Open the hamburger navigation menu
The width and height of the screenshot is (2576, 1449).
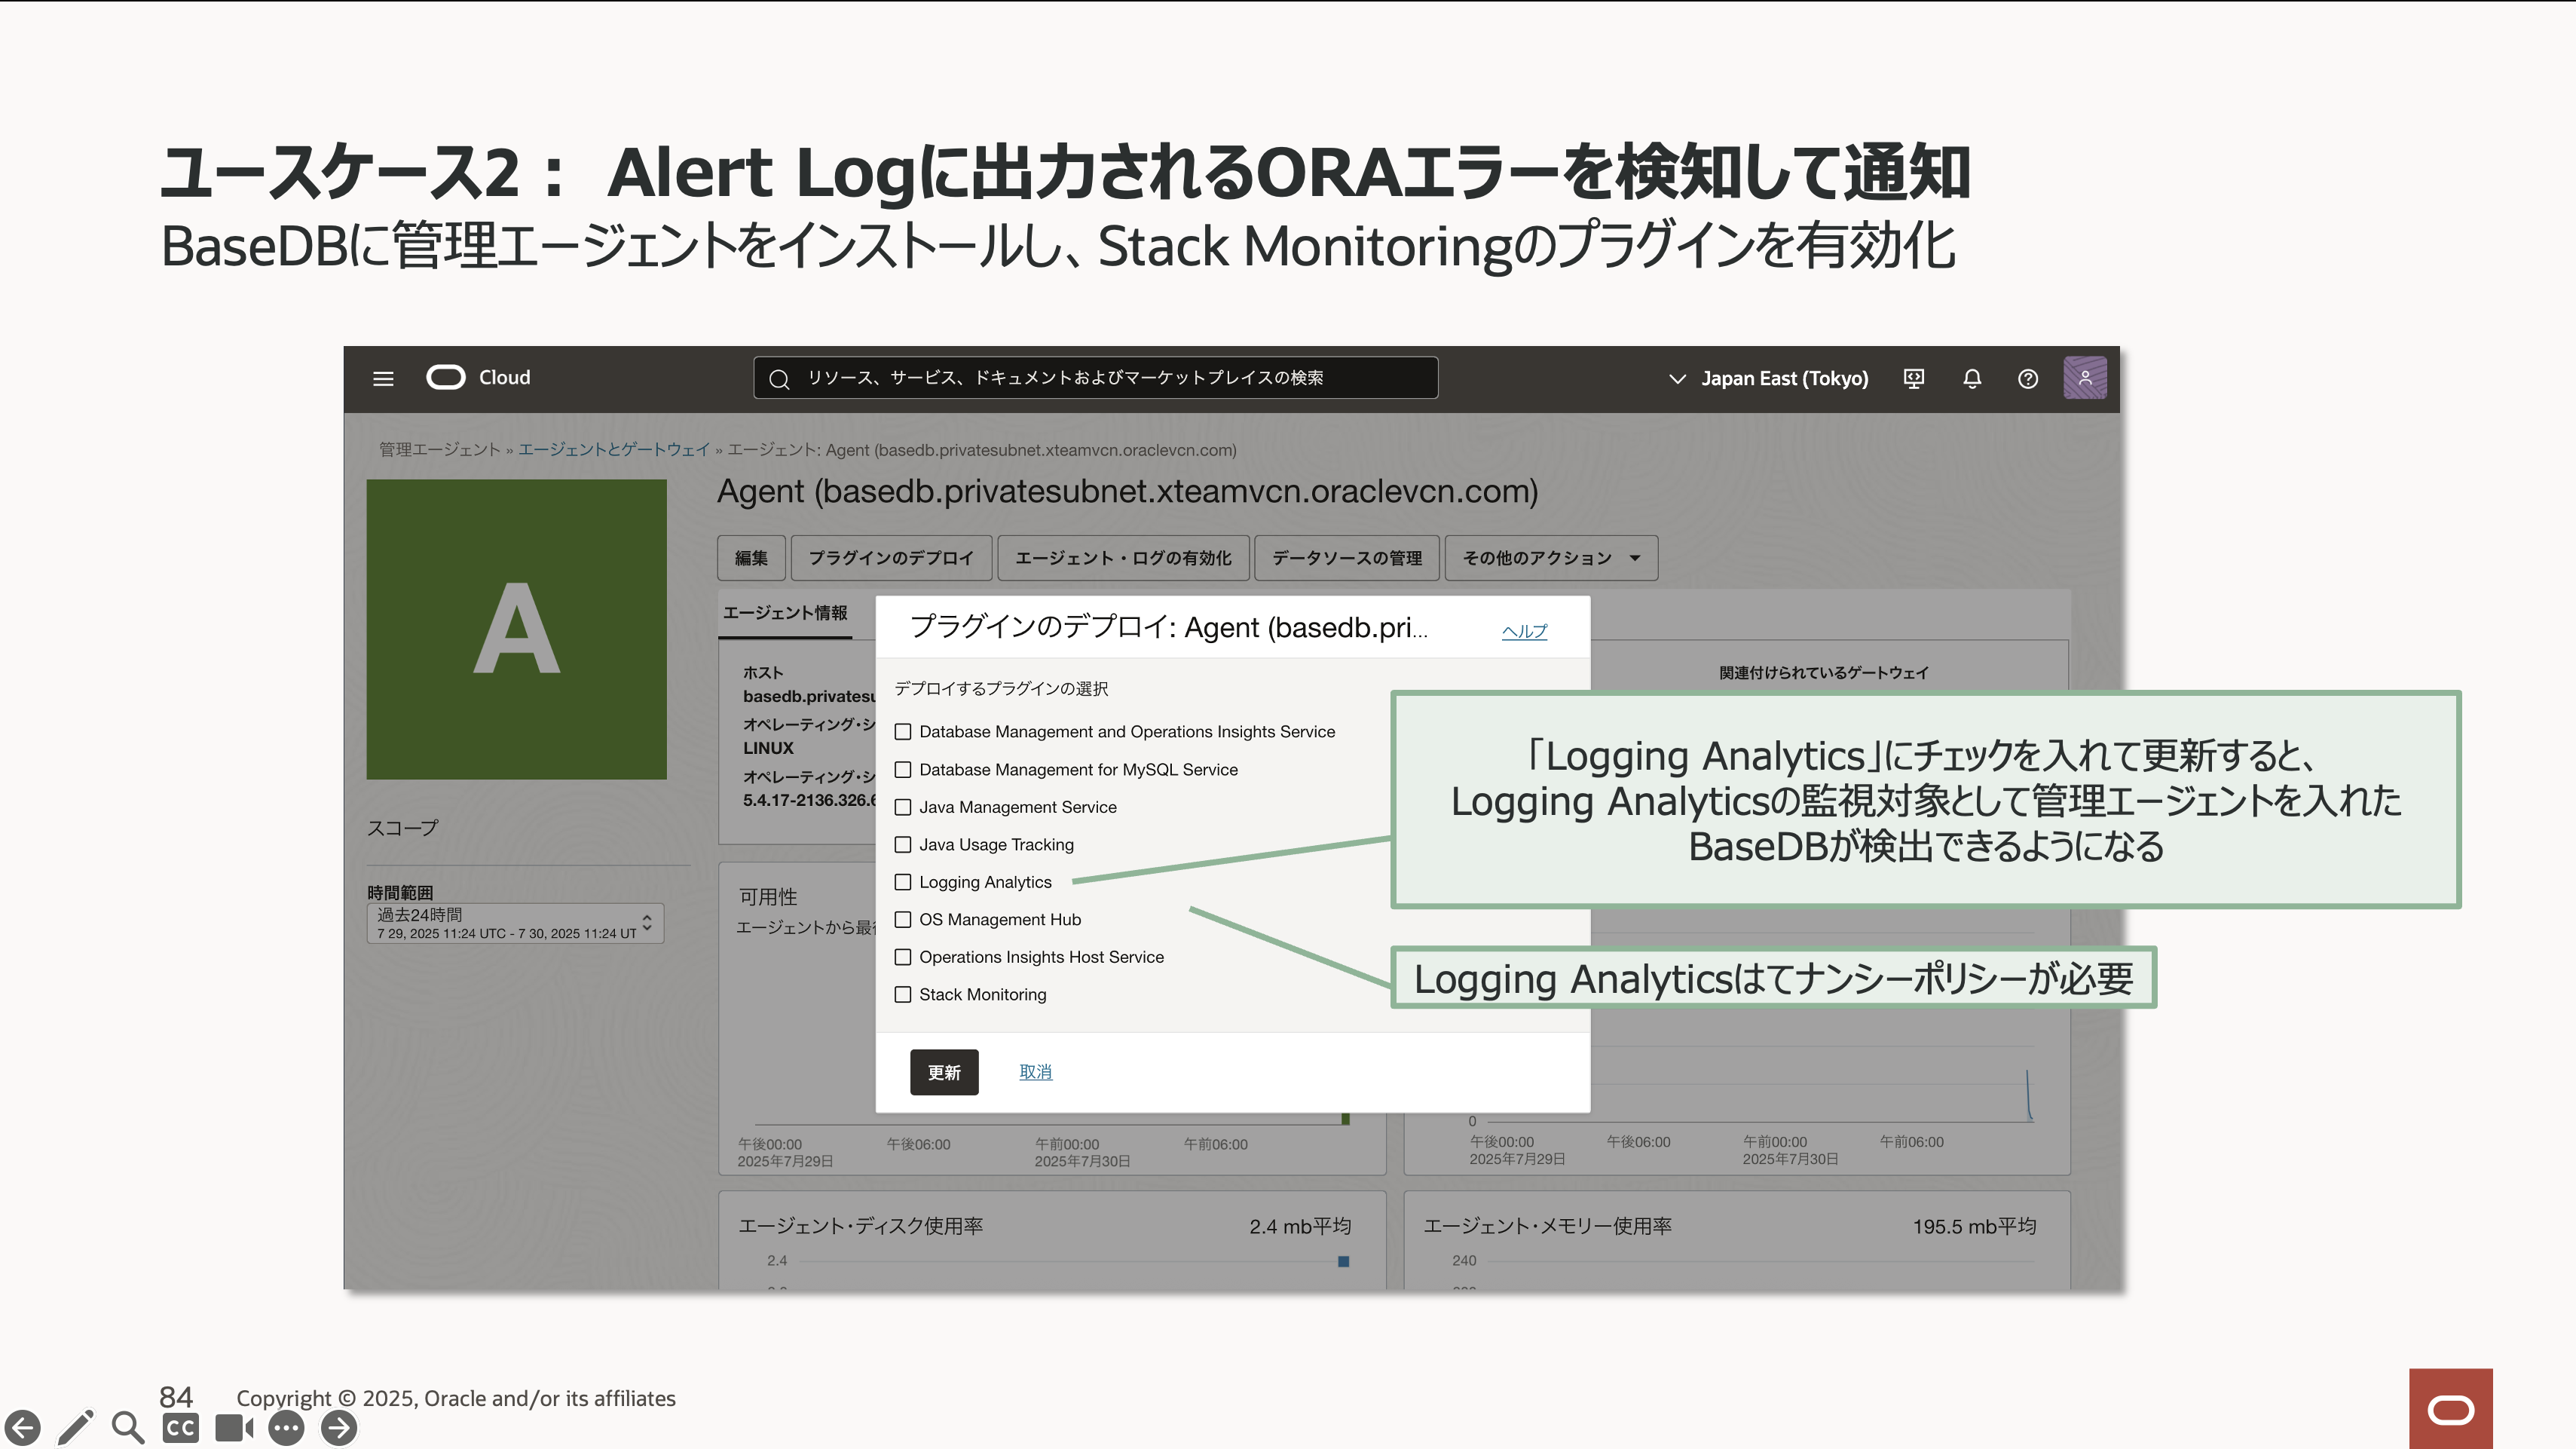[383, 379]
